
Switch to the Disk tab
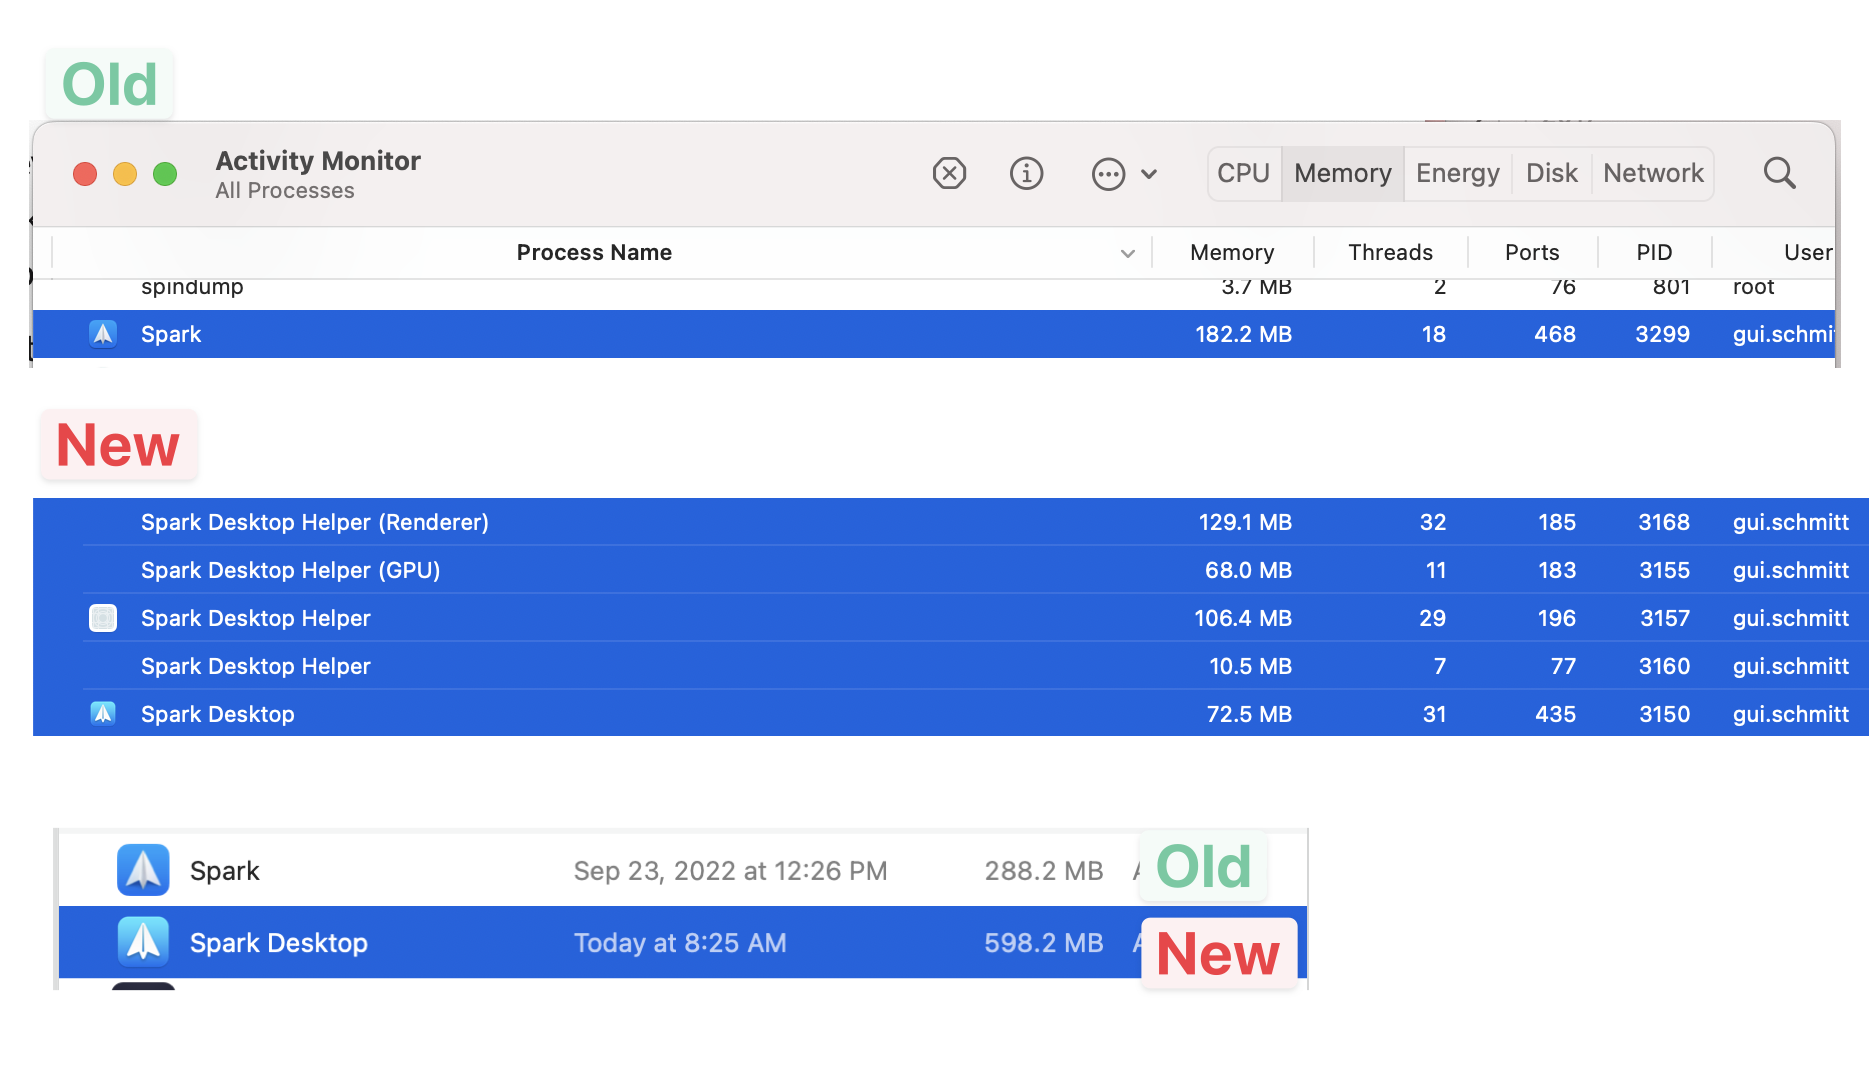coord(1551,173)
